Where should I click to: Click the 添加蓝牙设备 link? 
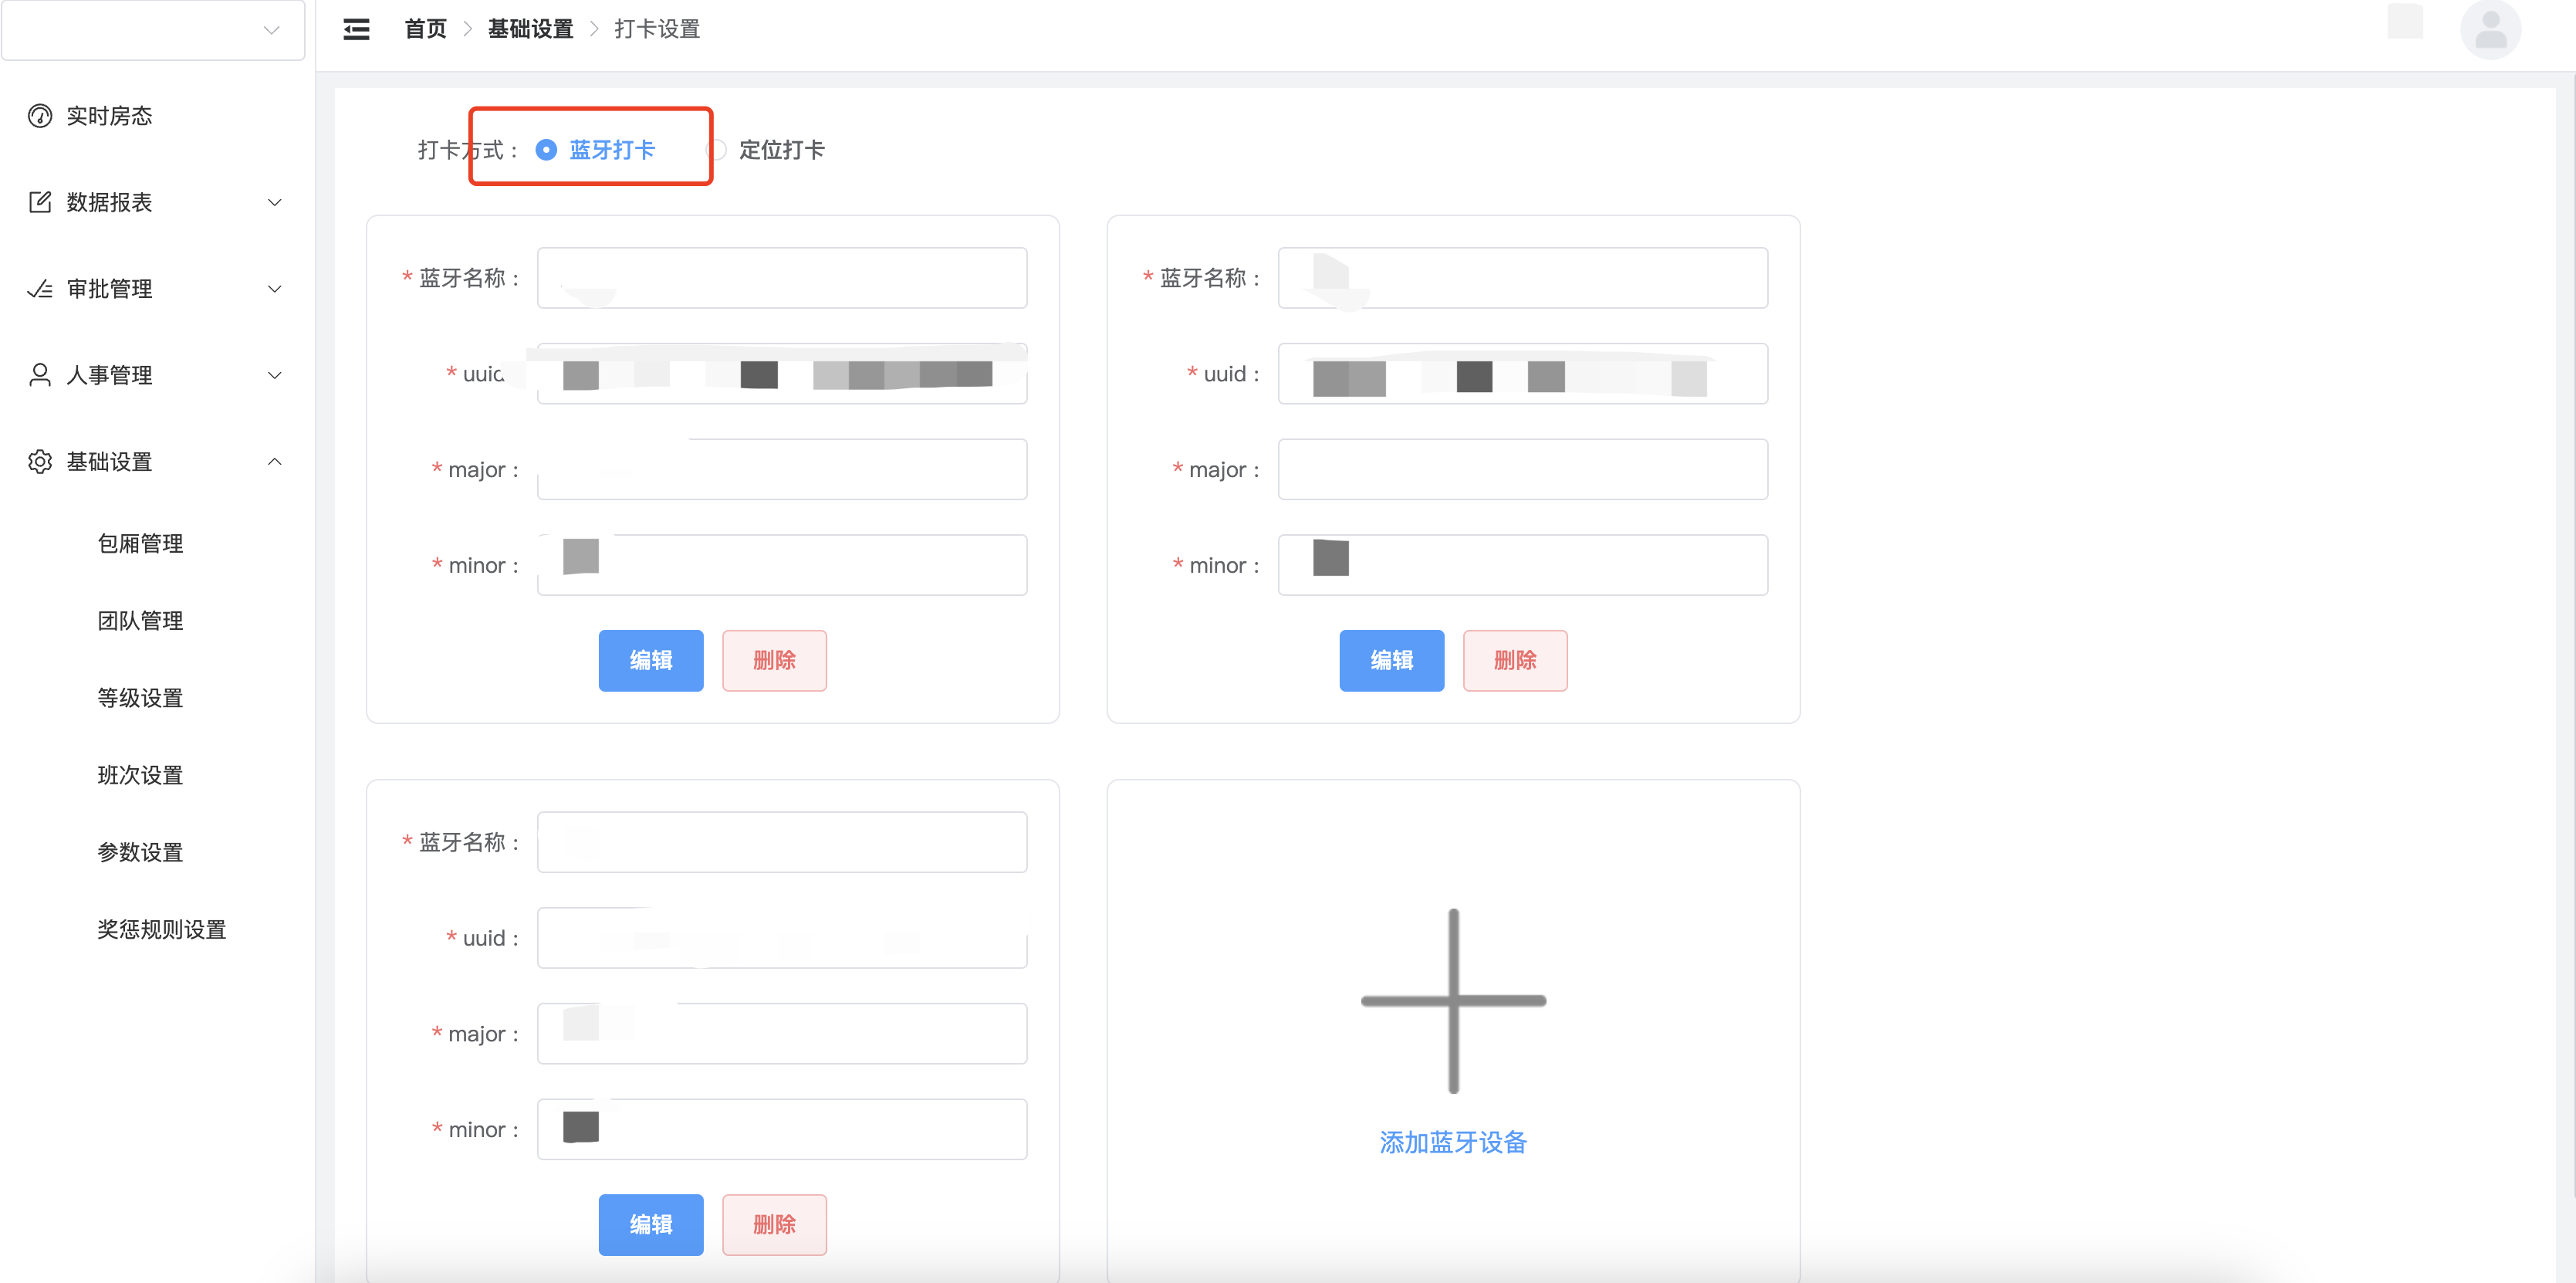pos(1453,1142)
